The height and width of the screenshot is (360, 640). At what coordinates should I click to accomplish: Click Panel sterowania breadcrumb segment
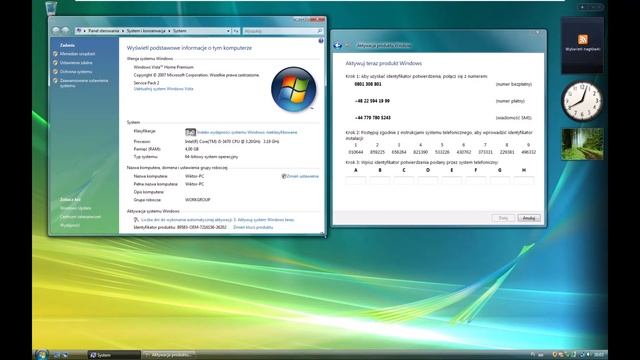(104, 31)
